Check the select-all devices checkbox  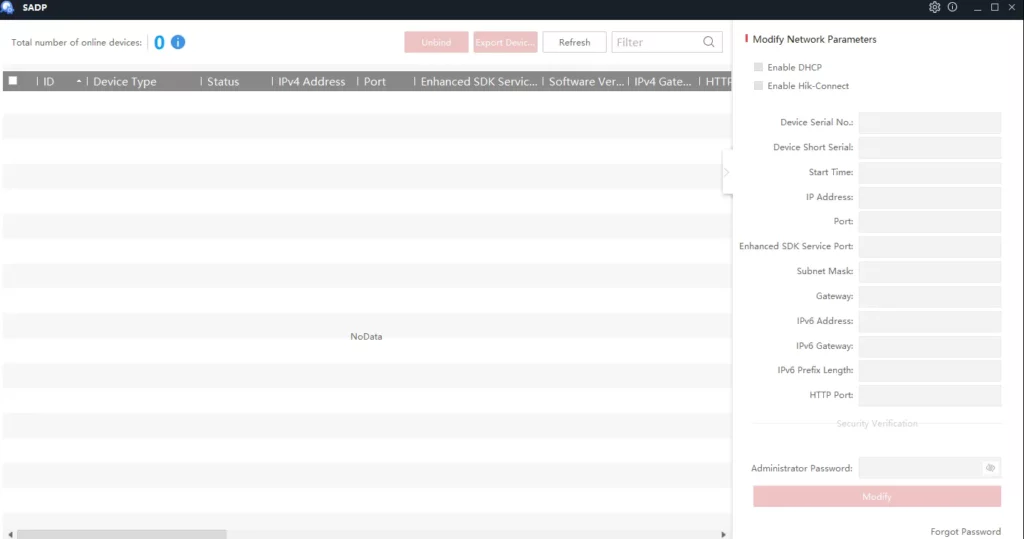[x=12, y=81]
